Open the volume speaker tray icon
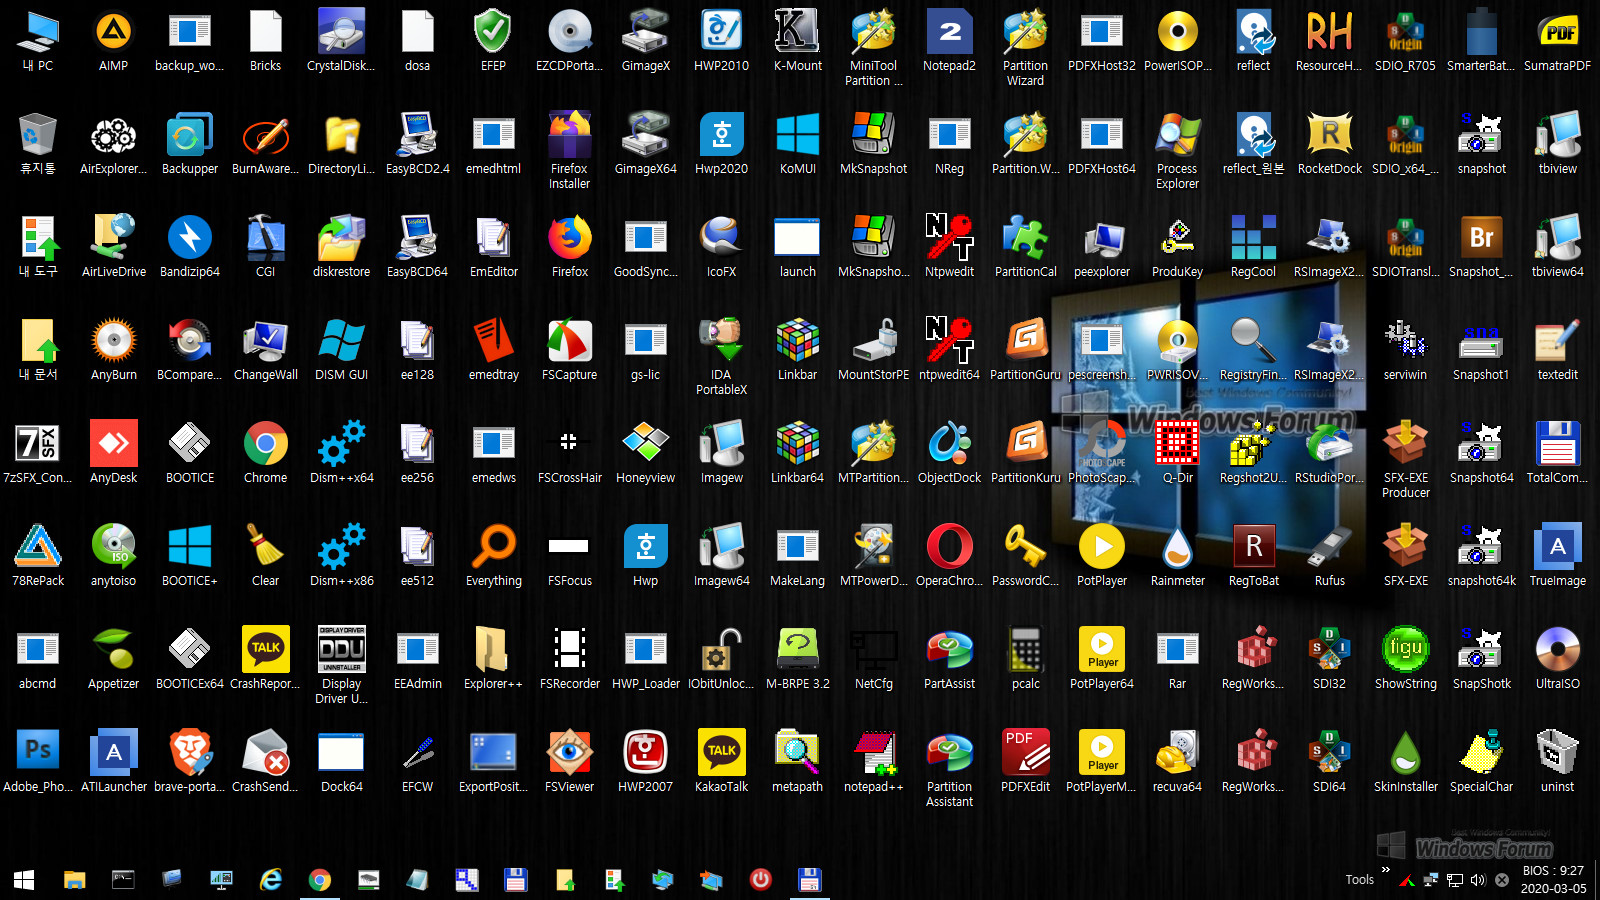This screenshot has height=900, width=1600. [x=1478, y=880]
